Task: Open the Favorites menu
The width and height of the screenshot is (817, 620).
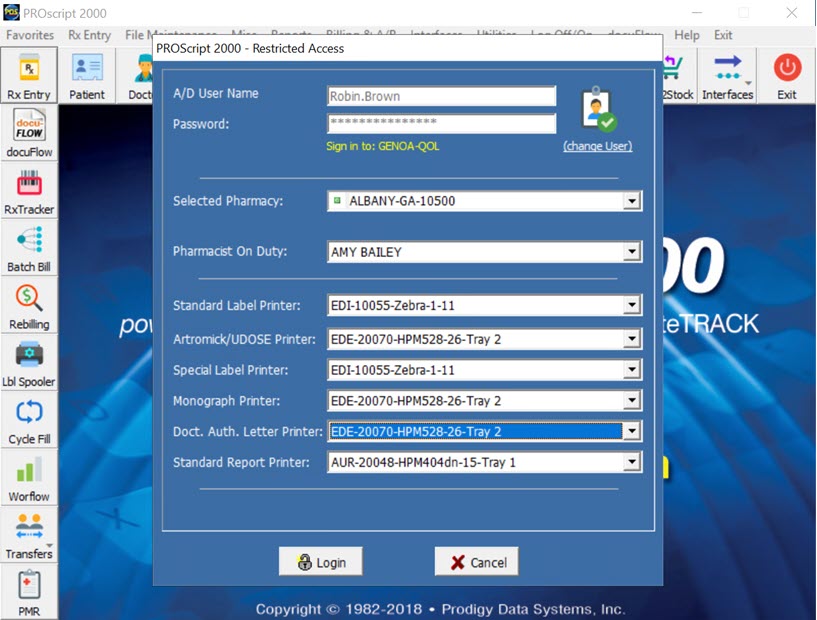Action: pyautogui.click(x=30, y=35)
